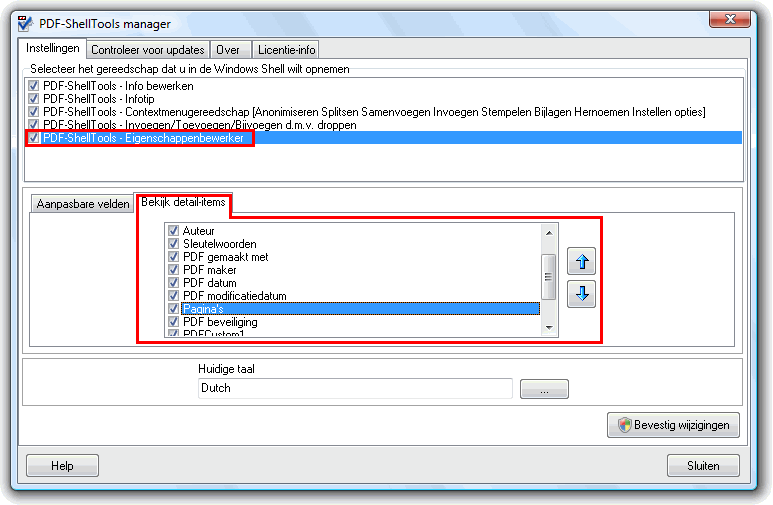Toggle the PDF-ShellTools - Info bewerken checkbox

click(x=34, y=86)
